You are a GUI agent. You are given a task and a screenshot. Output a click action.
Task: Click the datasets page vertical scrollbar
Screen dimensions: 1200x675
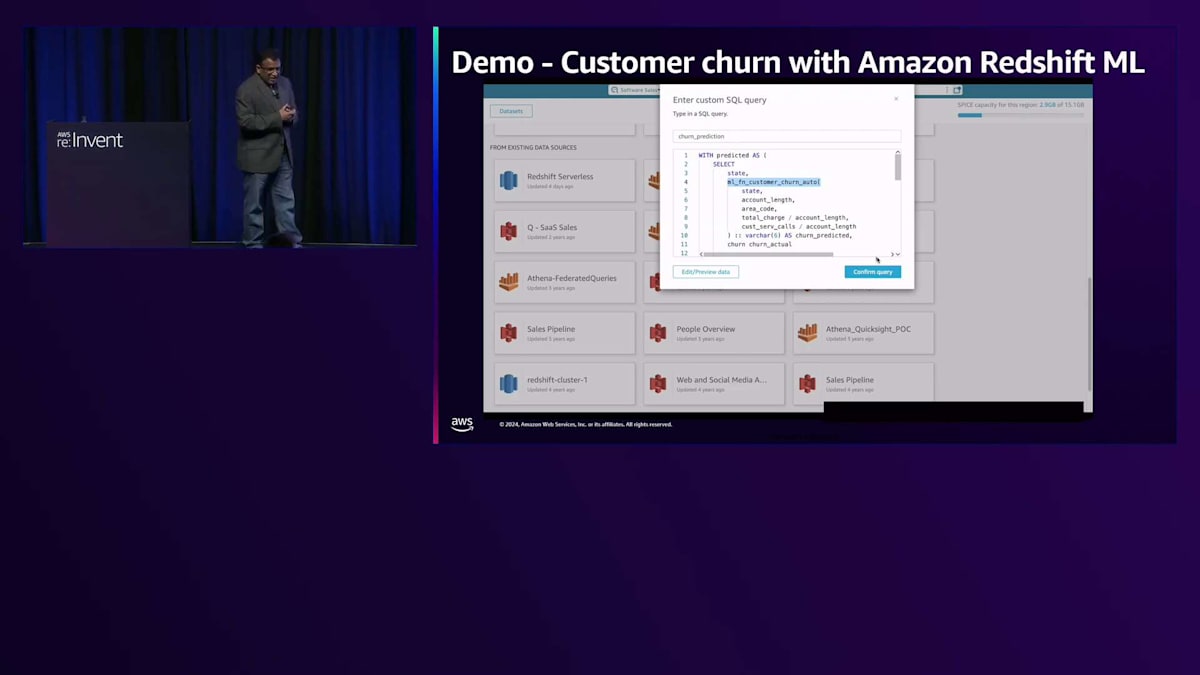click(1089, 334)
